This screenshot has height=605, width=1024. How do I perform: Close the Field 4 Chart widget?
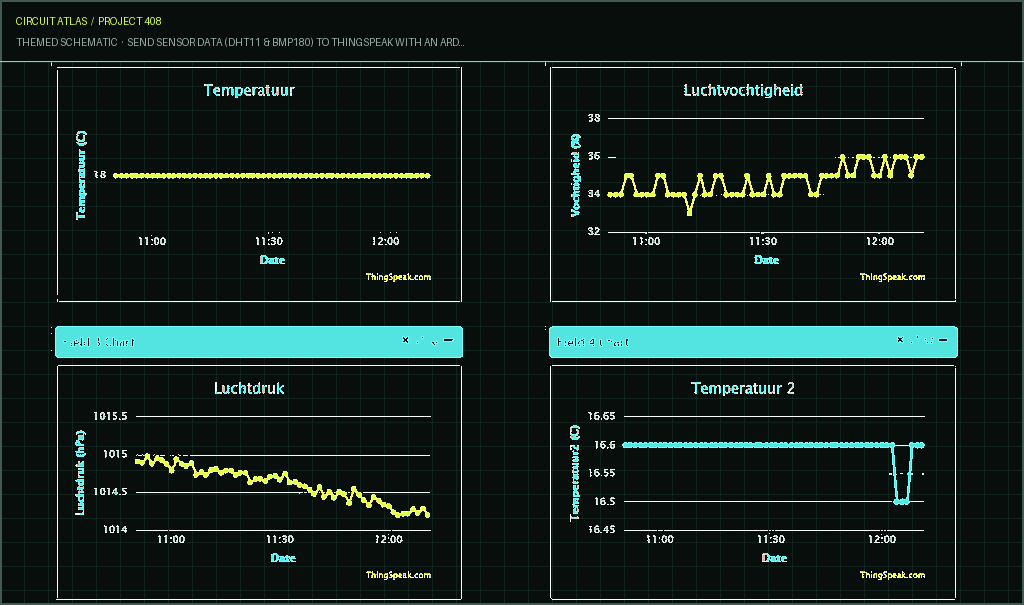pos(900,340)
